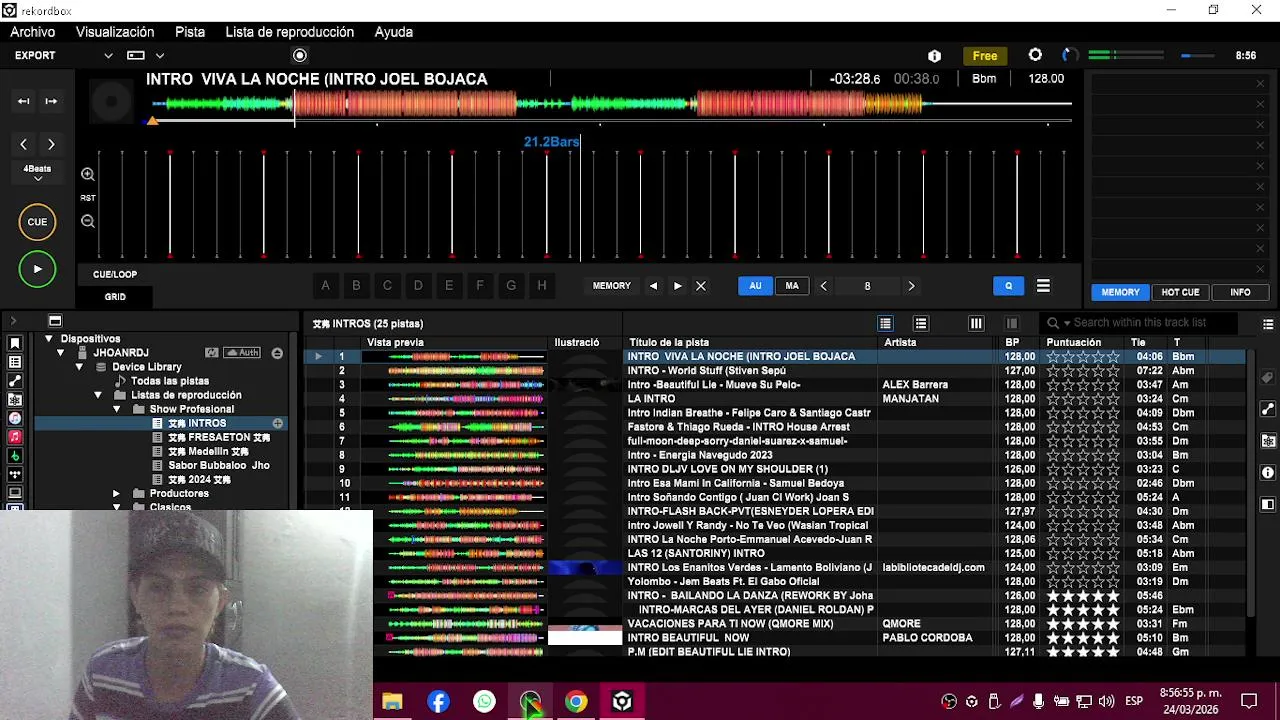Open the player layout dropdown arrow
This screenshot has width=1280, height=720.
coord(159,56)
